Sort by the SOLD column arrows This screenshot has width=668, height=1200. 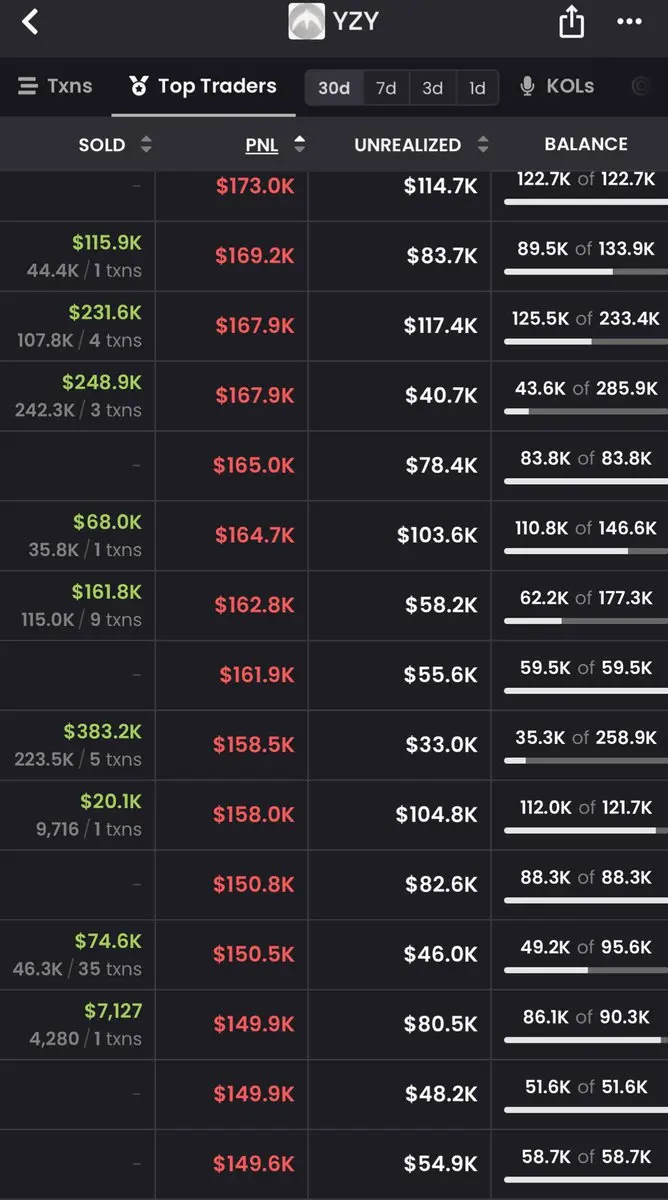point(146,145)
